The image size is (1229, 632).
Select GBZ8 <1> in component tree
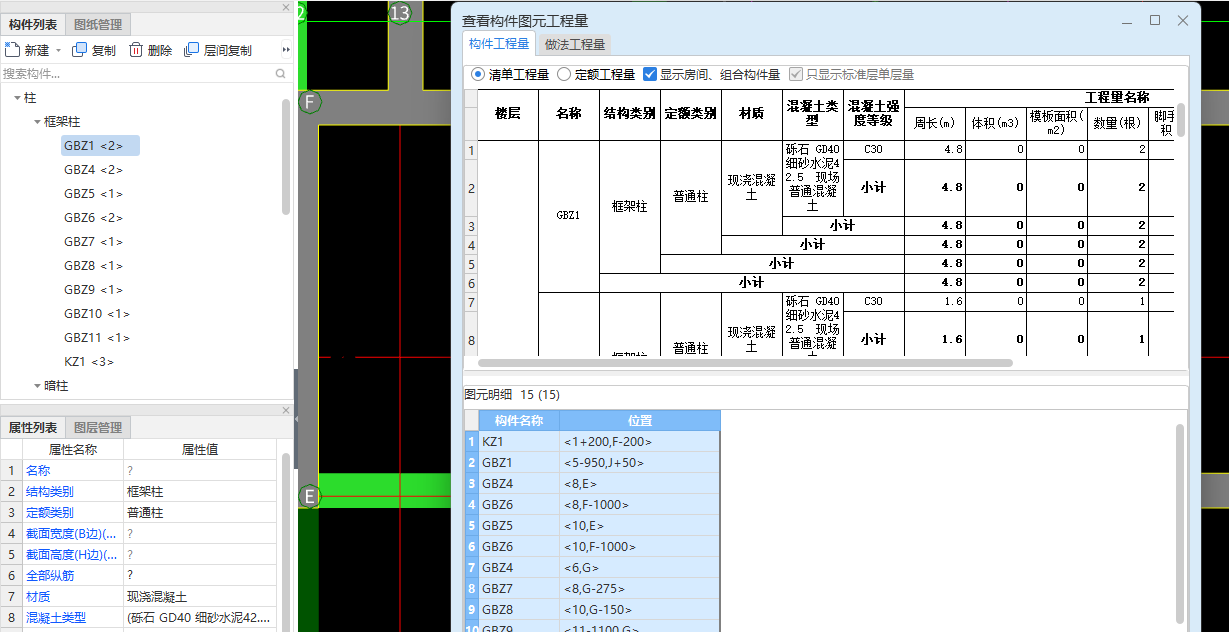pyautogui.click(x=94, y=265)
